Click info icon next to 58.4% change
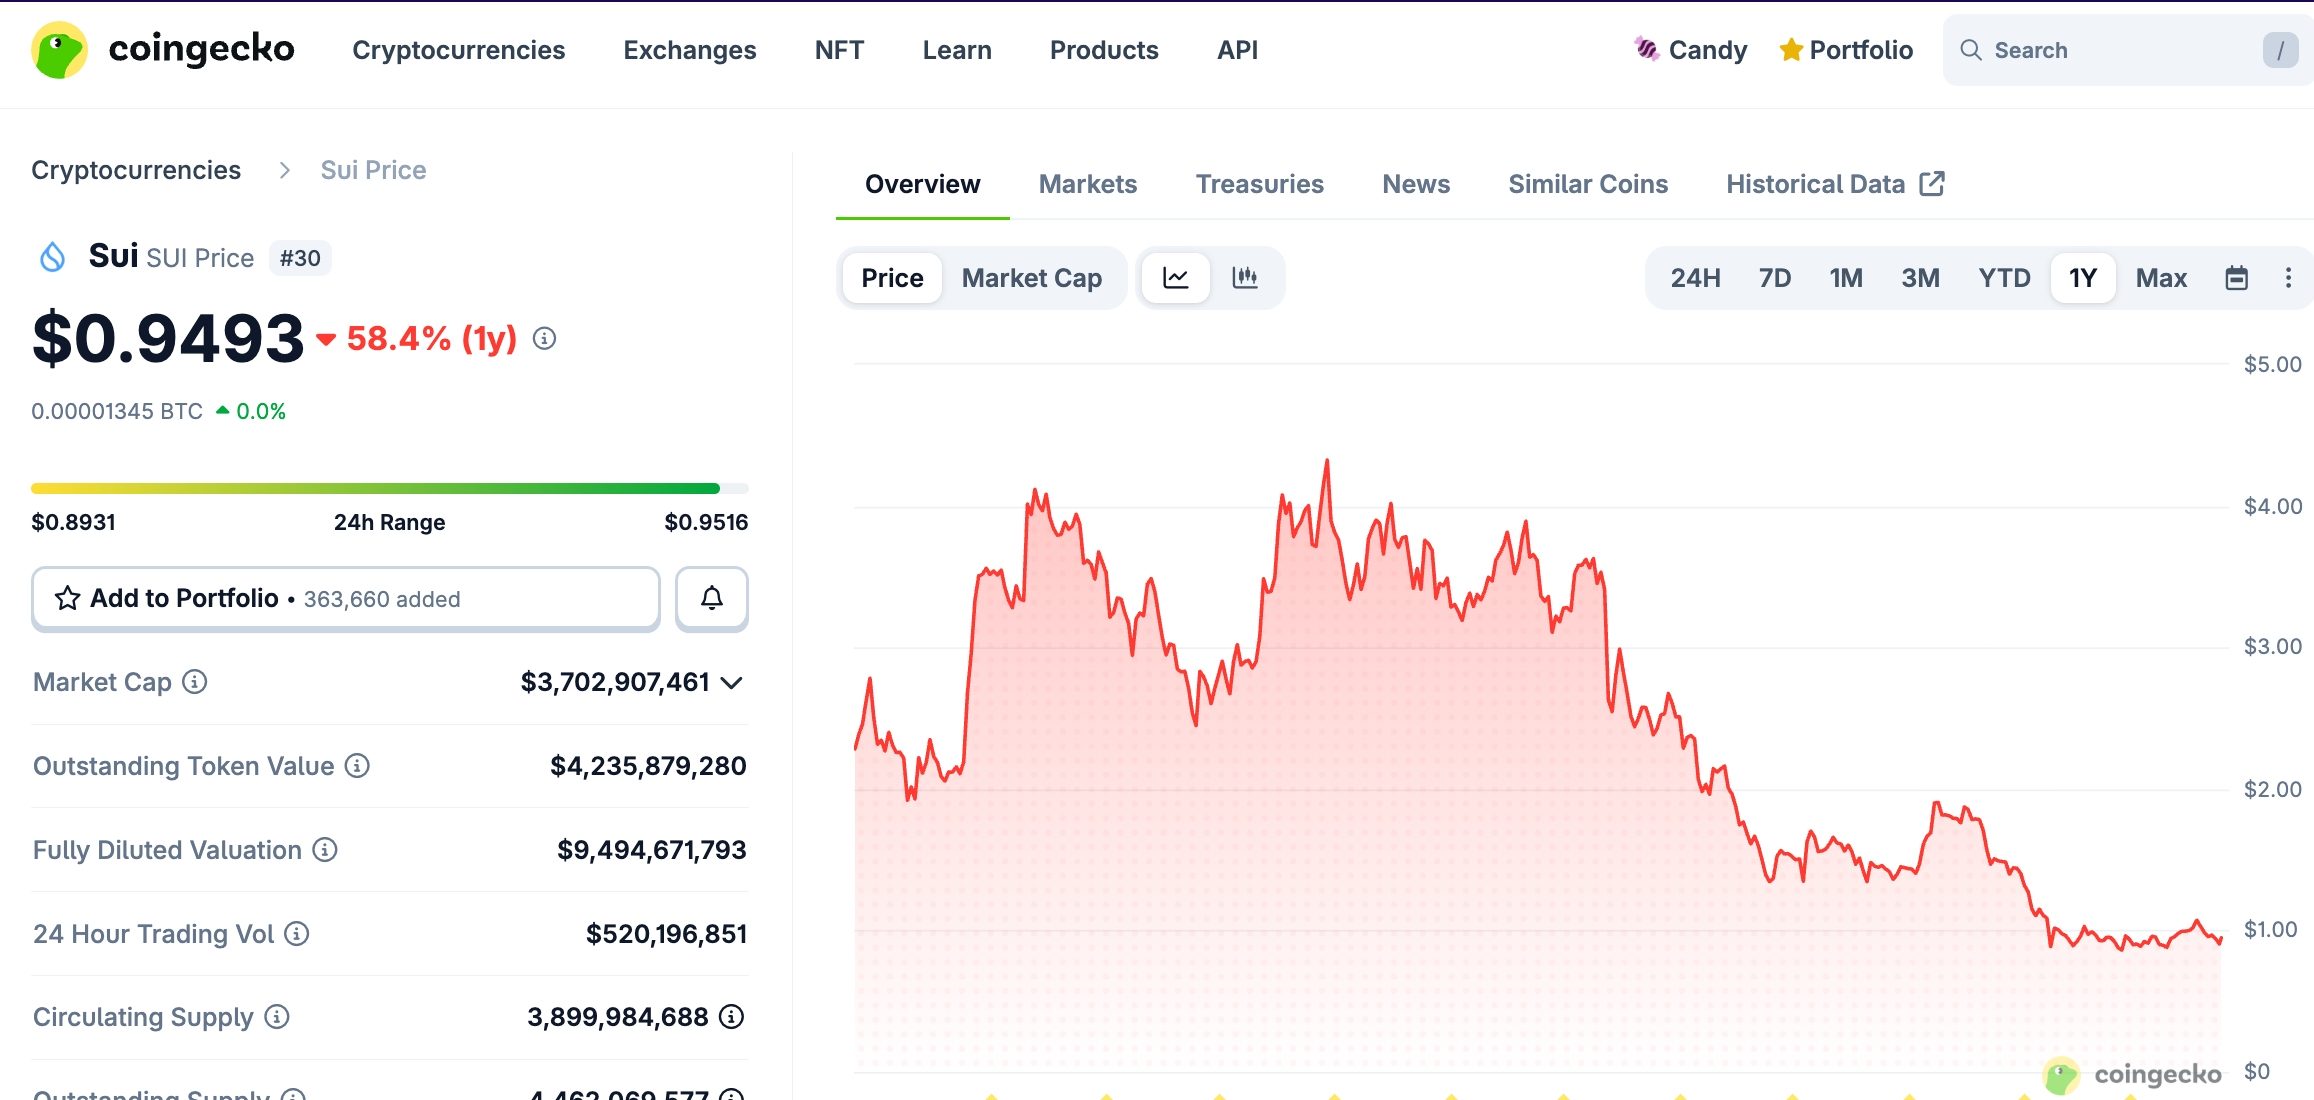The height and width of the screenshot is (1100, 2314). tap(544, 339)
